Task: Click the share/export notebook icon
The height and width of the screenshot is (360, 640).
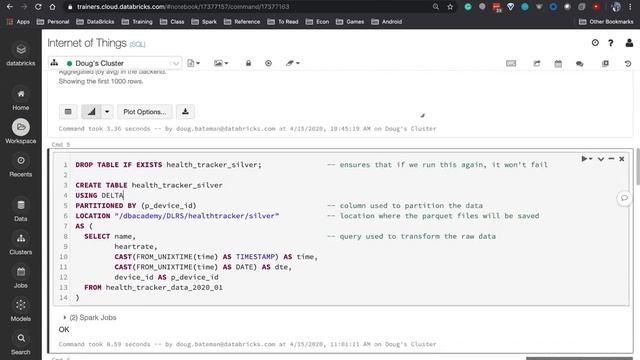Action: [x=537, y=63]
